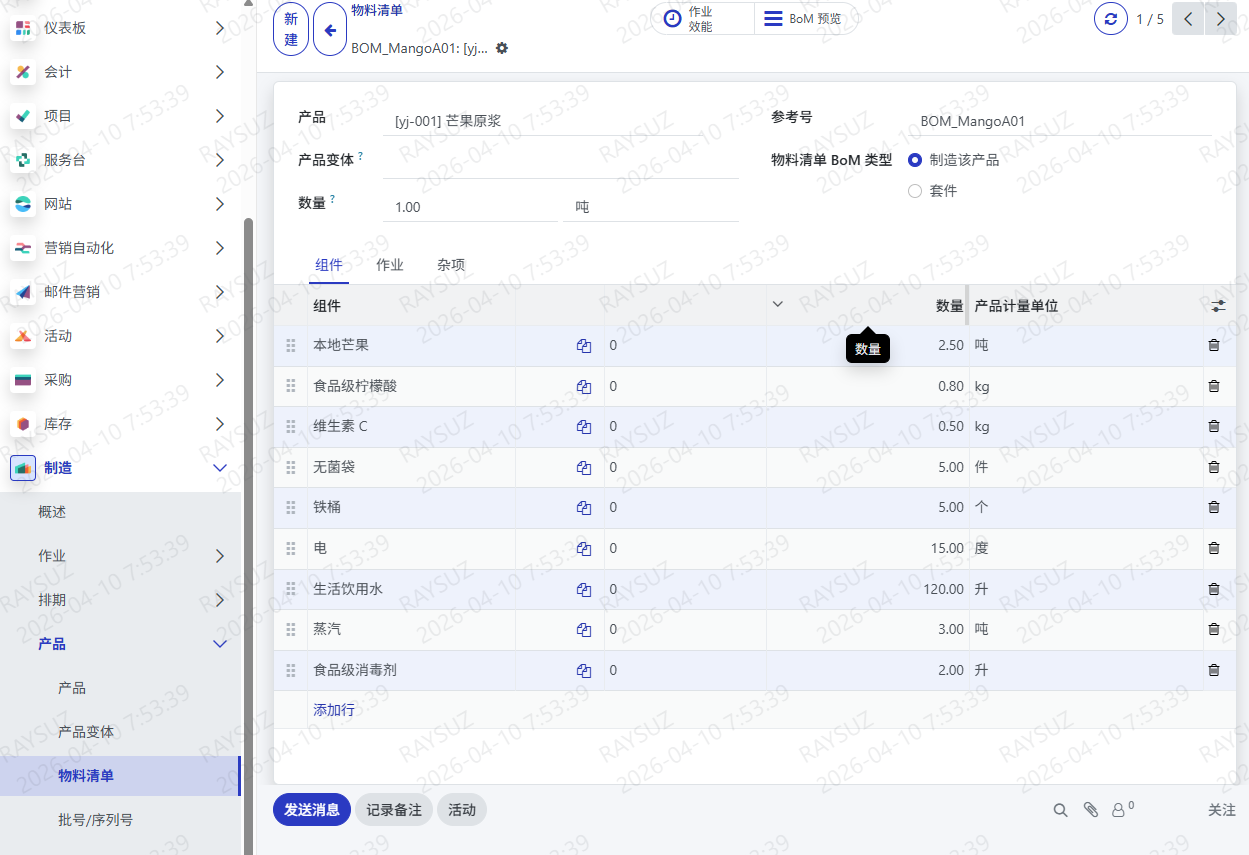Click the 添加行 link
This screenshot has width=1249, height=855.
[334, 710]
